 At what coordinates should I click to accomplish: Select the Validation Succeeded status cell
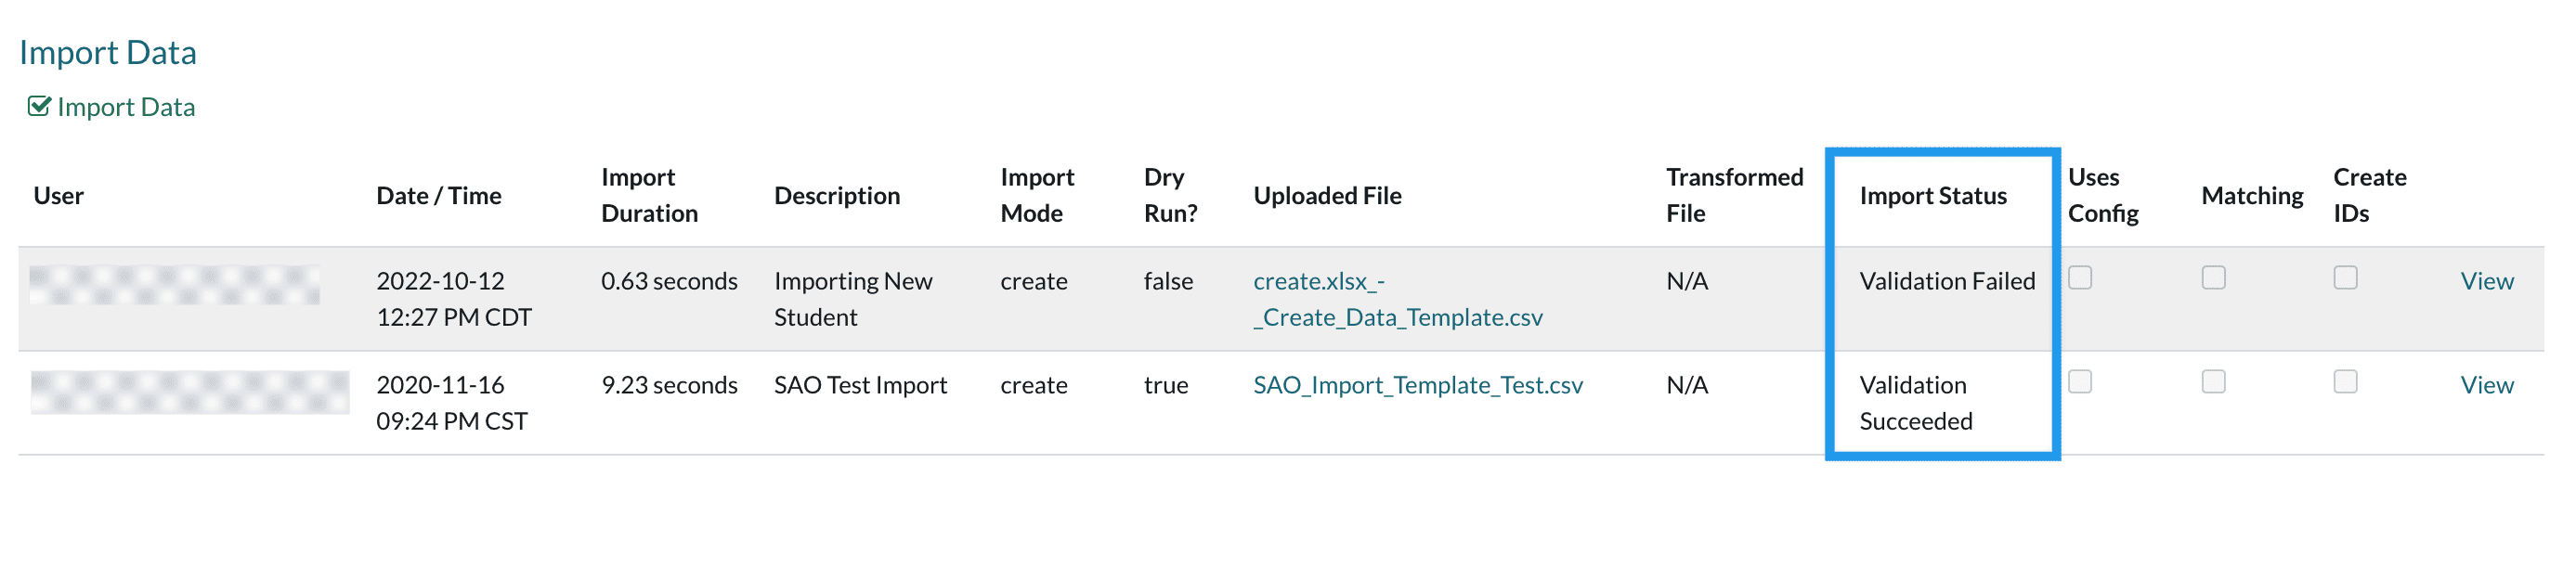click(x=1915, y=403)
